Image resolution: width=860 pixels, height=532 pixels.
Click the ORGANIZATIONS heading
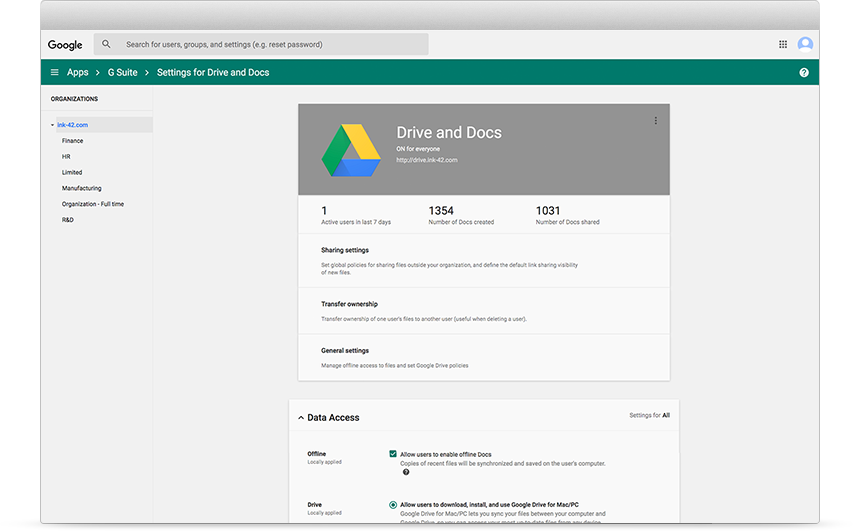(x=75, y=99)
